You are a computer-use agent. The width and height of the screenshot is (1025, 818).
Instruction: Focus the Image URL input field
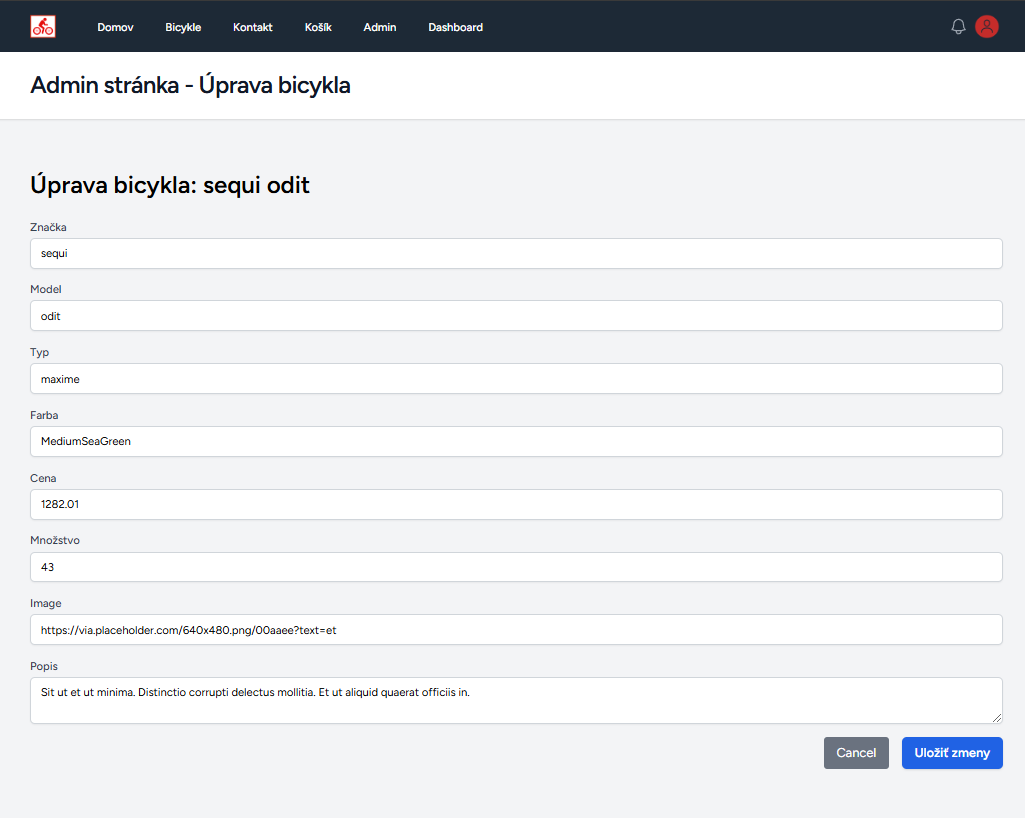(x=516, y=630)
